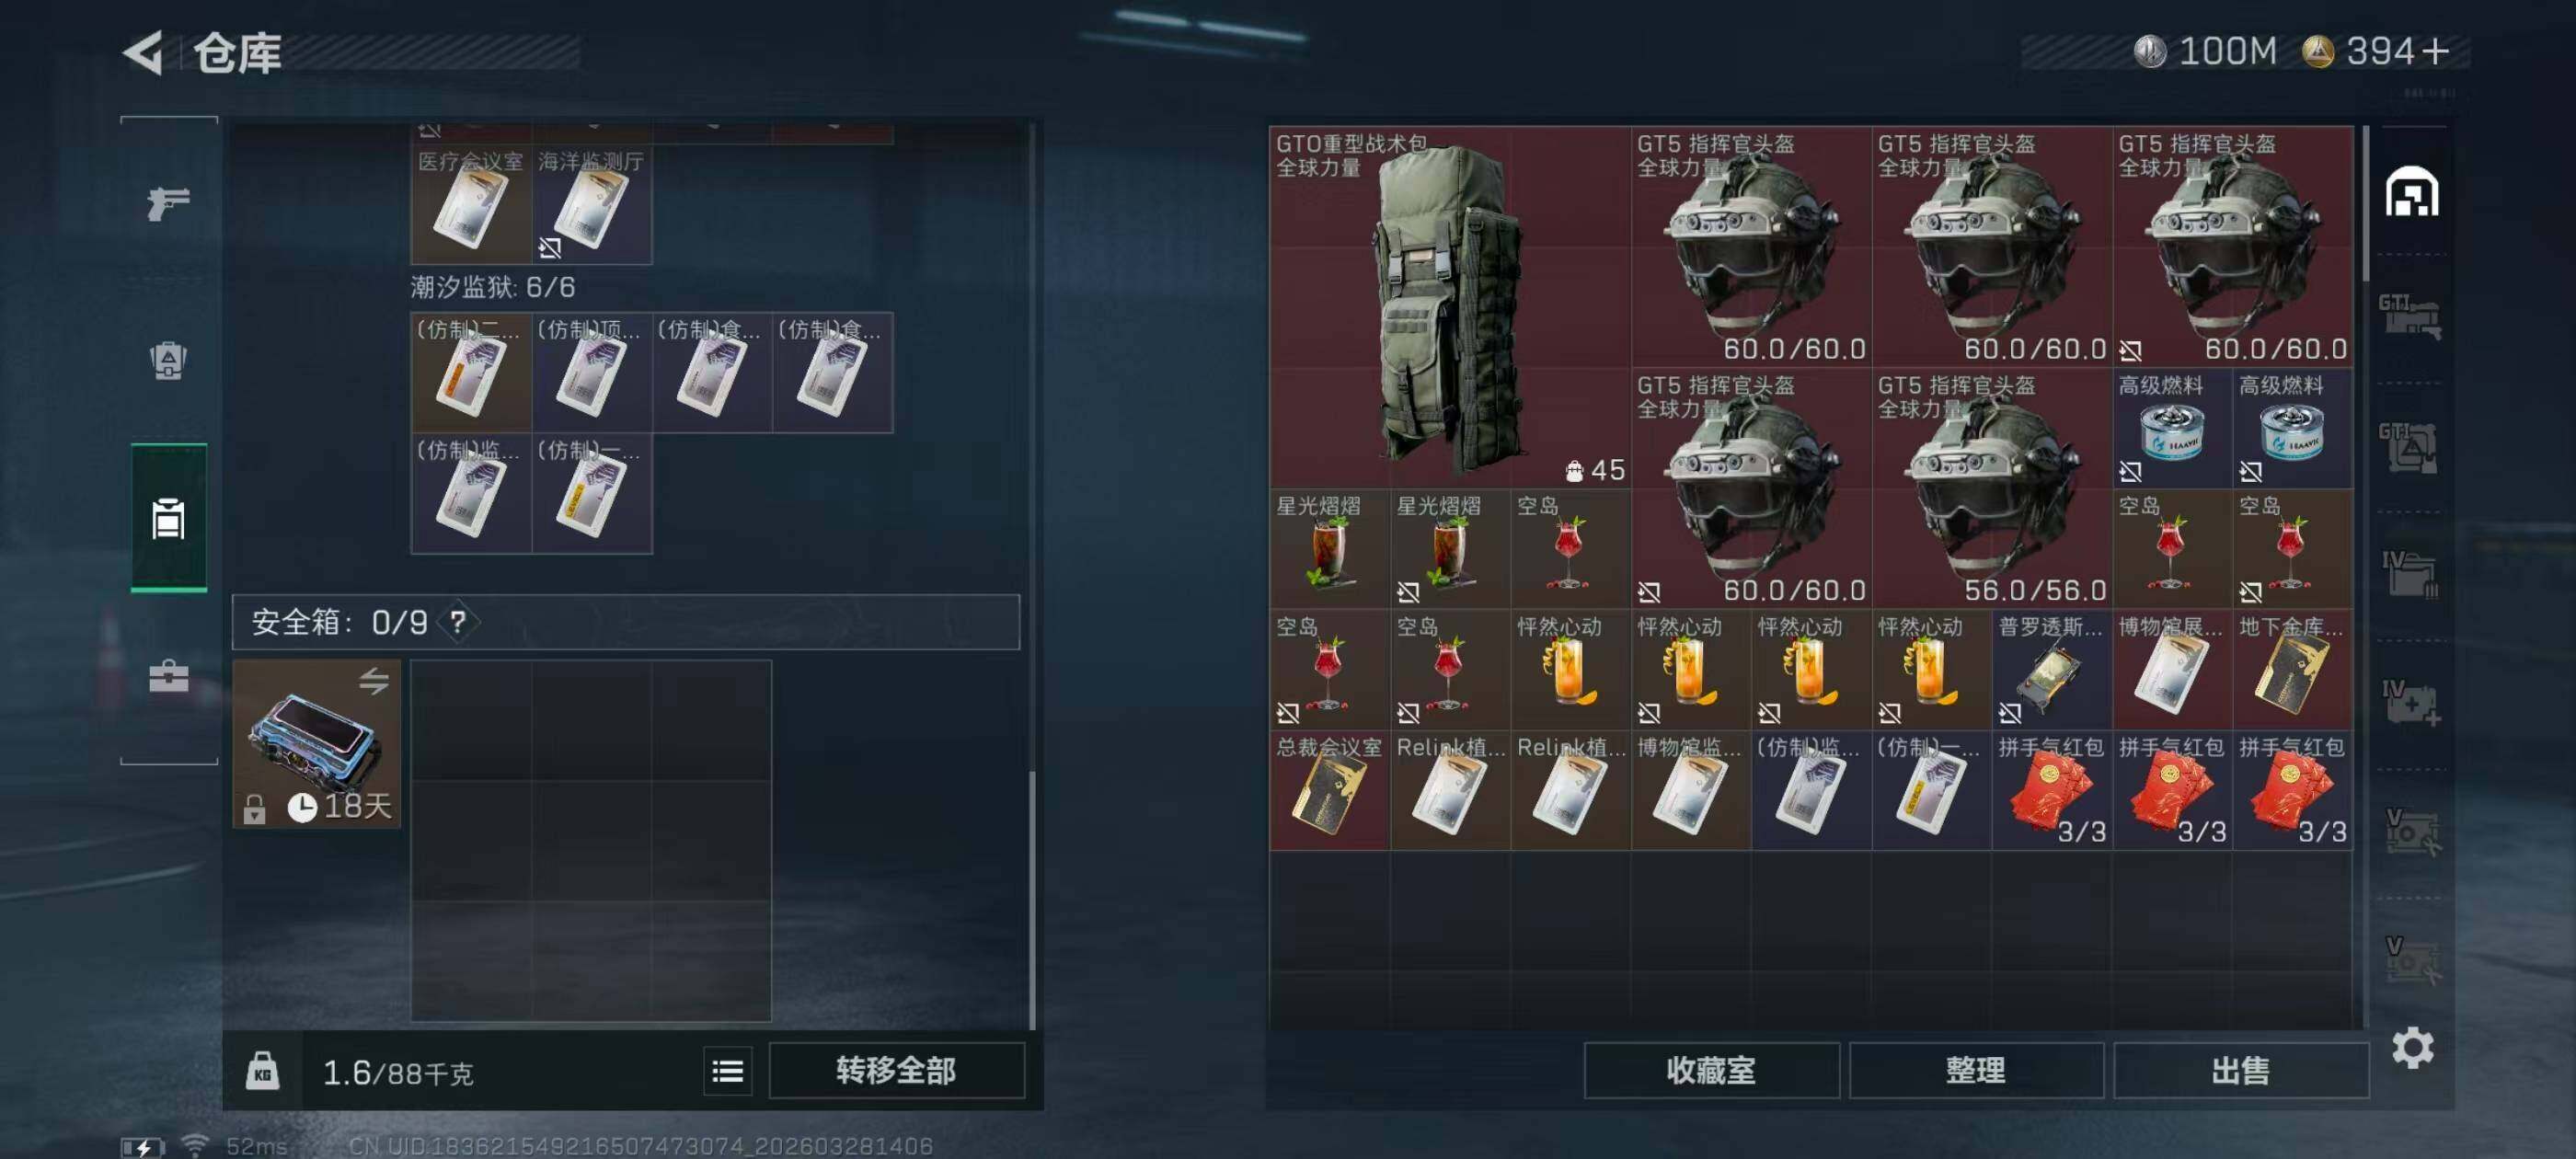Click the 转移全部 button
The width and height of the screenshot is (2576, 1159).
[896, 1071]
